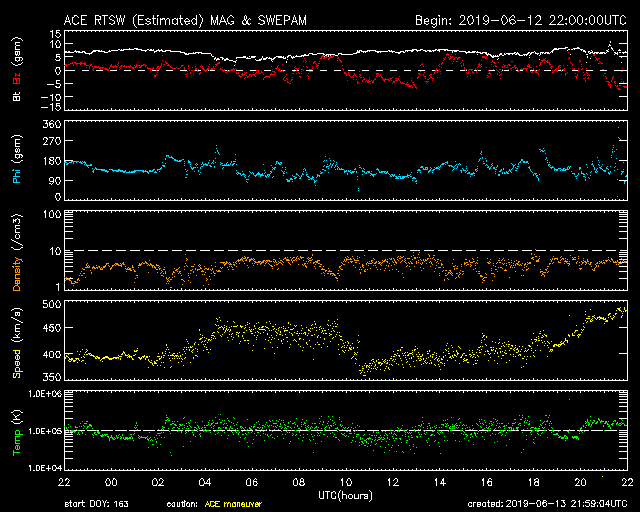Image resolution: width=640 pixels, height=512 pixels.
Task: Click the created timestamp in footer
Action: click(x=547, y=504)
